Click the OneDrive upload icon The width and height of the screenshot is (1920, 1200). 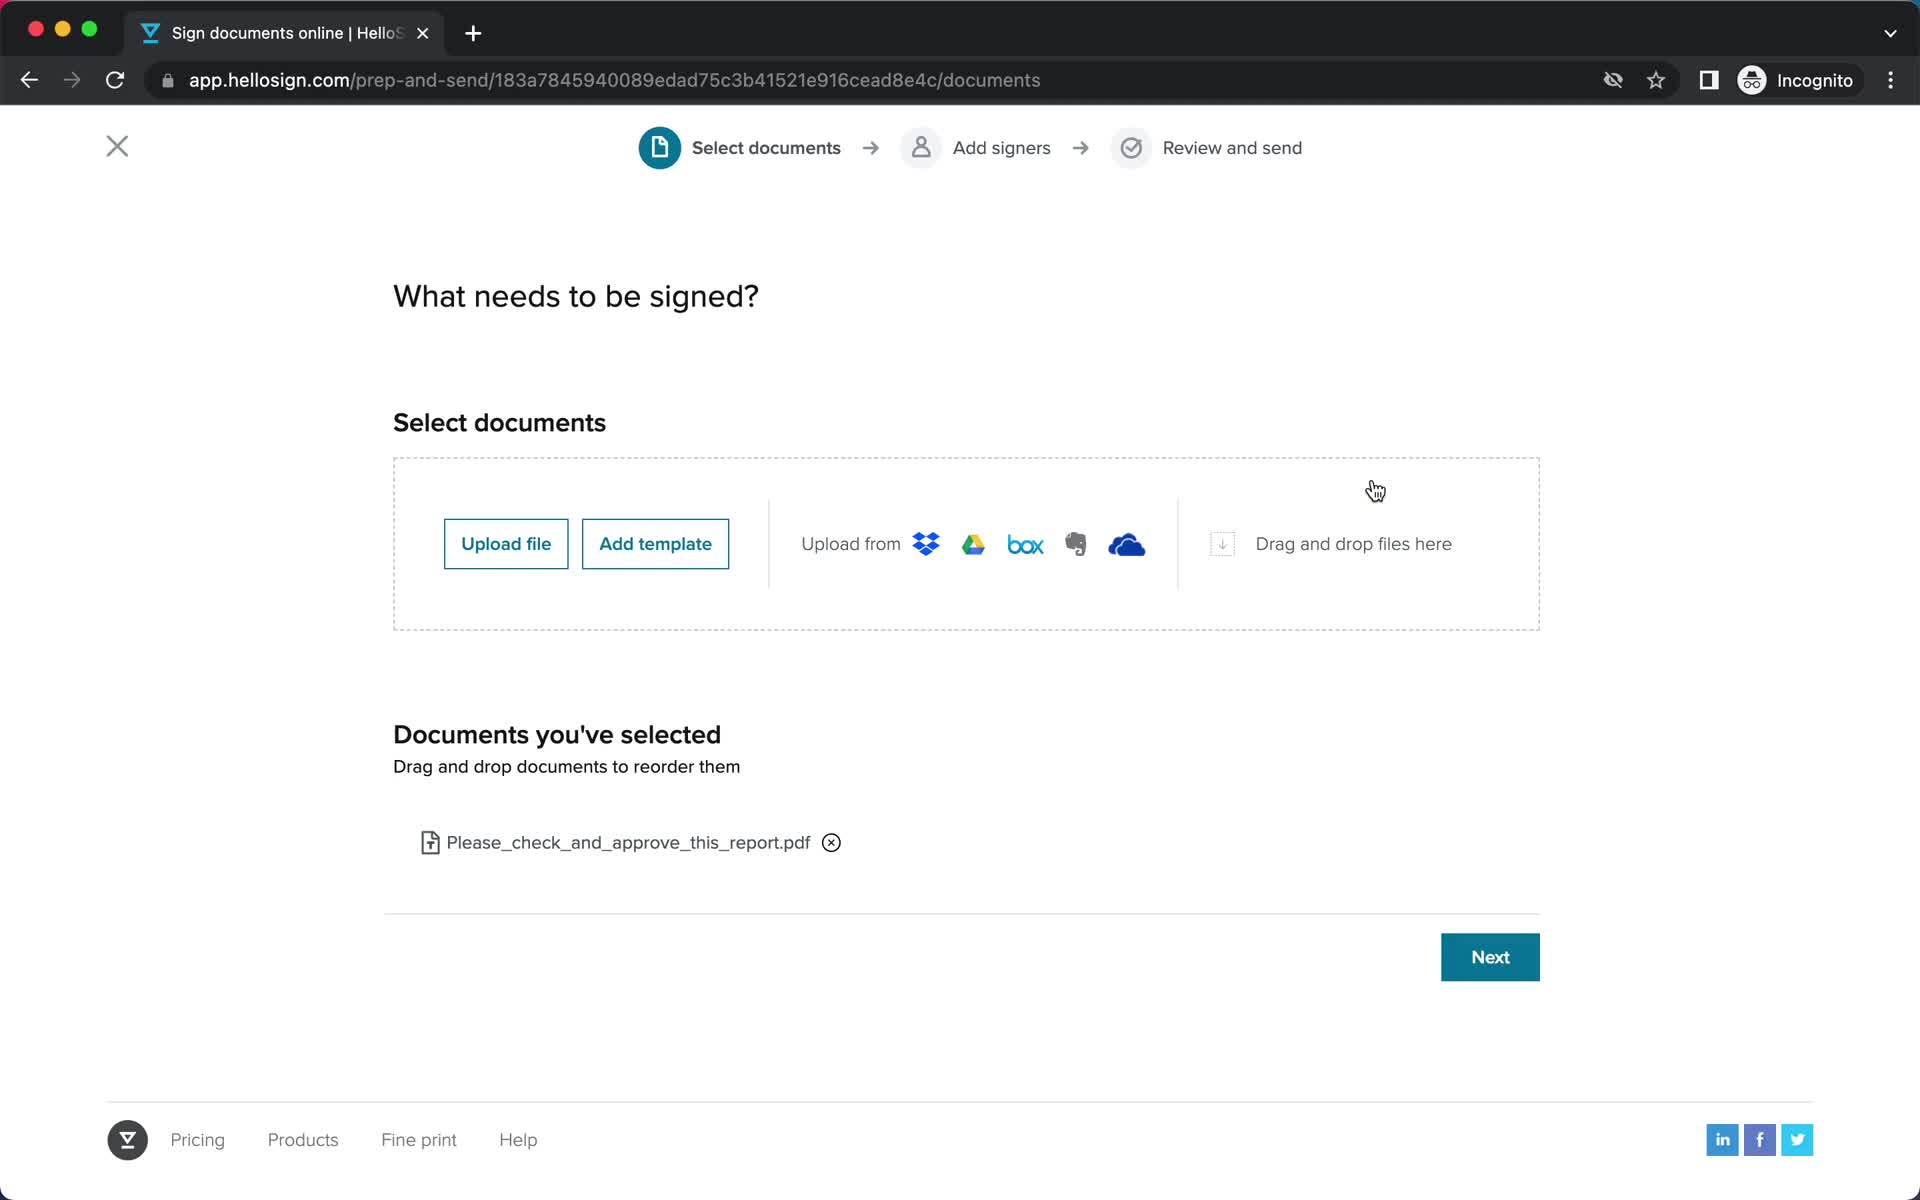pos(1127,543)
